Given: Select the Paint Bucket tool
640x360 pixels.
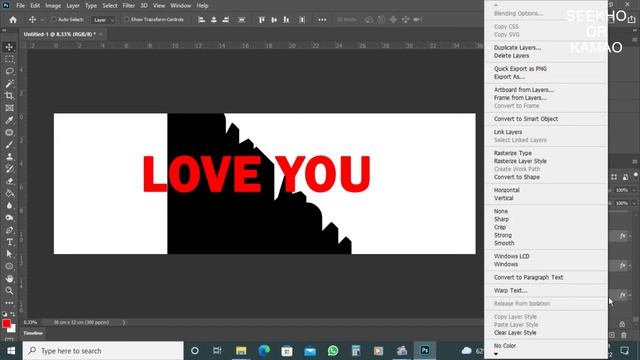Looking at the screenshot, I should point(9,193).
